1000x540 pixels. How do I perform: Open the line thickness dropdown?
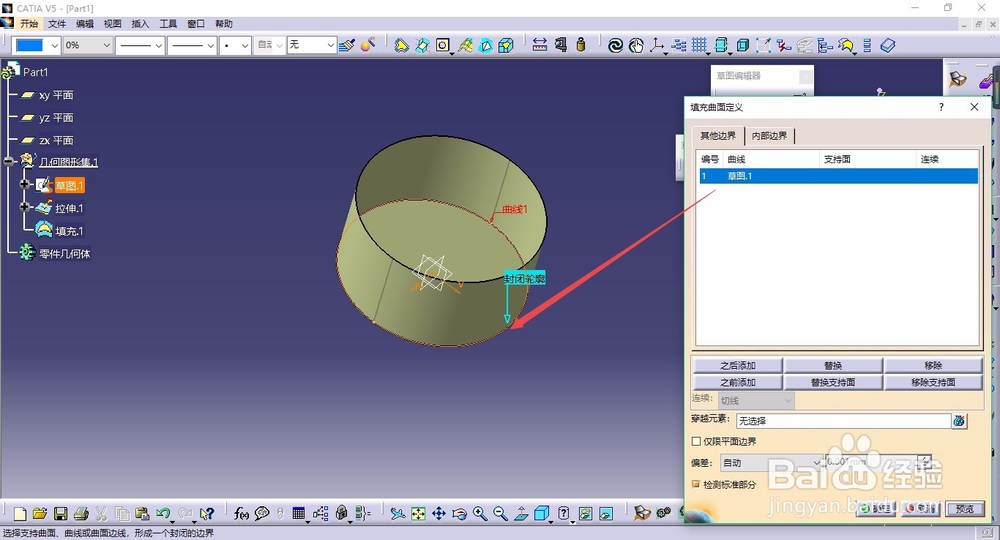(x=158, y=45)
